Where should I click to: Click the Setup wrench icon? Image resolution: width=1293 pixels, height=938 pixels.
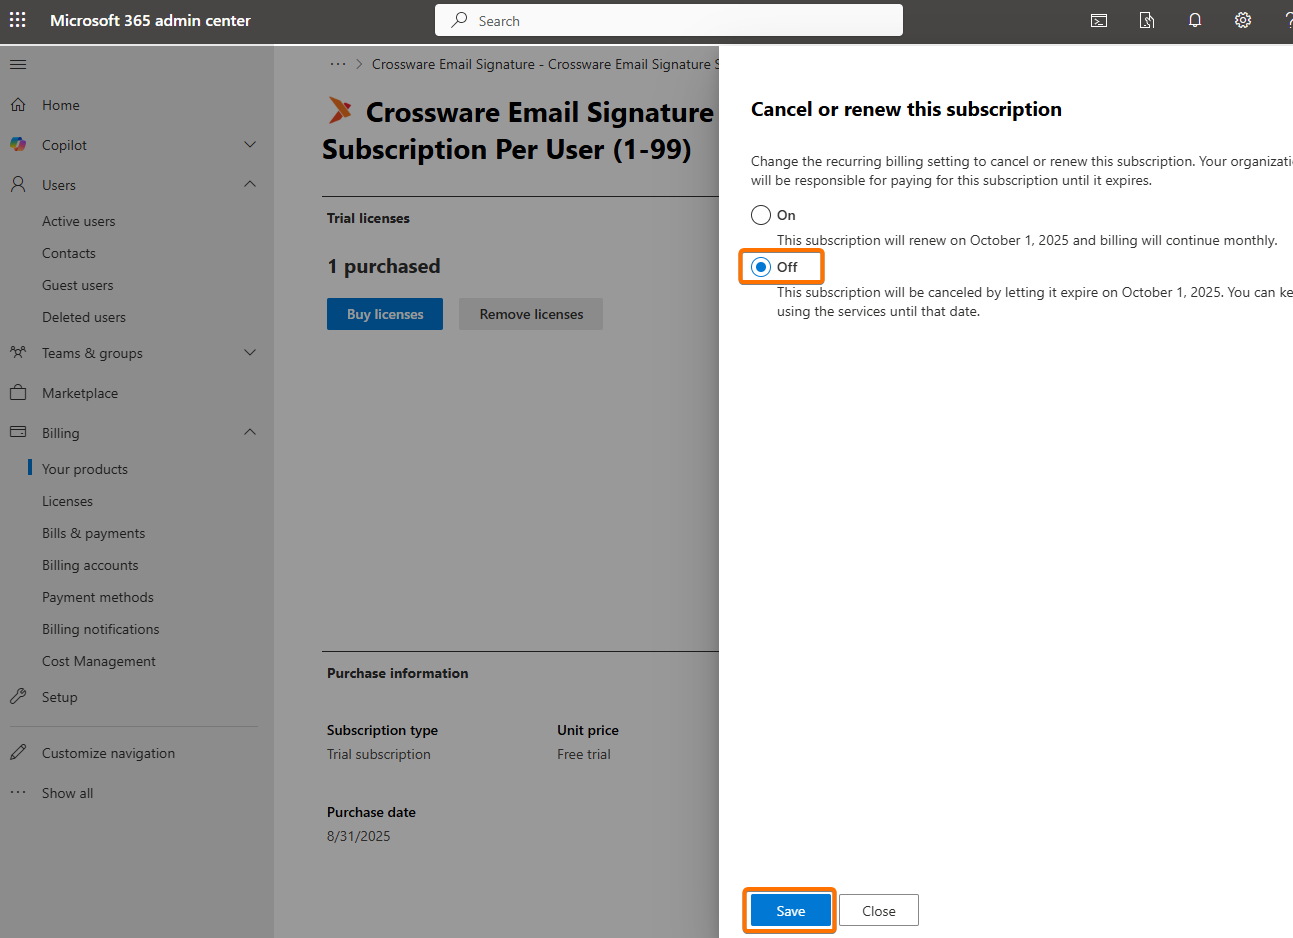(x=18, y=697)
